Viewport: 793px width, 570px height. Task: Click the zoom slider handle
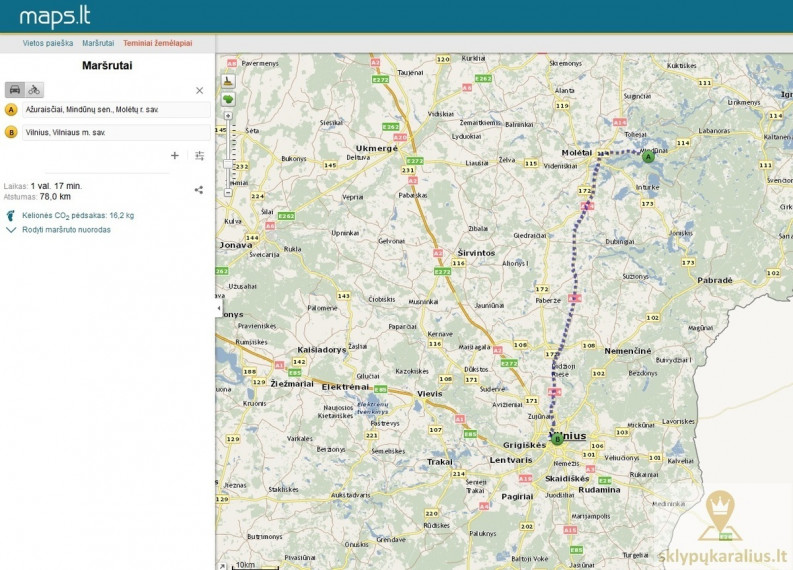pyautogui.click(x=228, y=164)
